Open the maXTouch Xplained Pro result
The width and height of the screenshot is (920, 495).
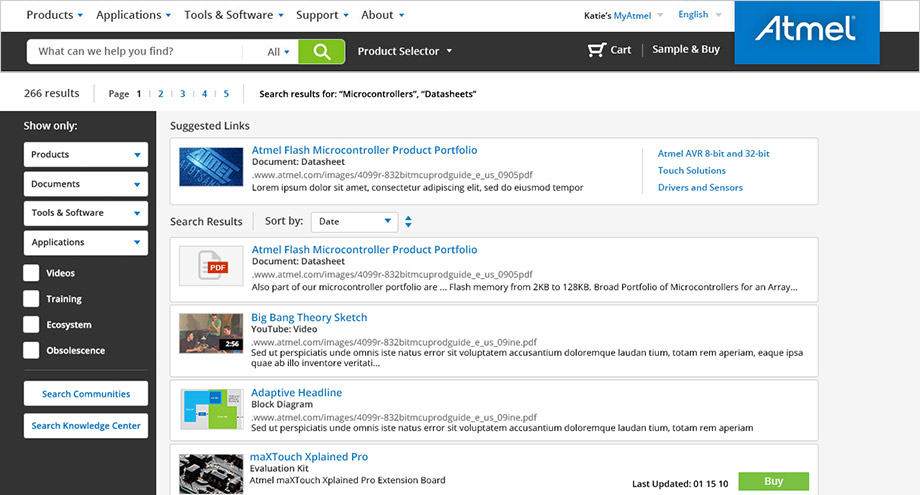pyautogui.click(x=309, y=456)
